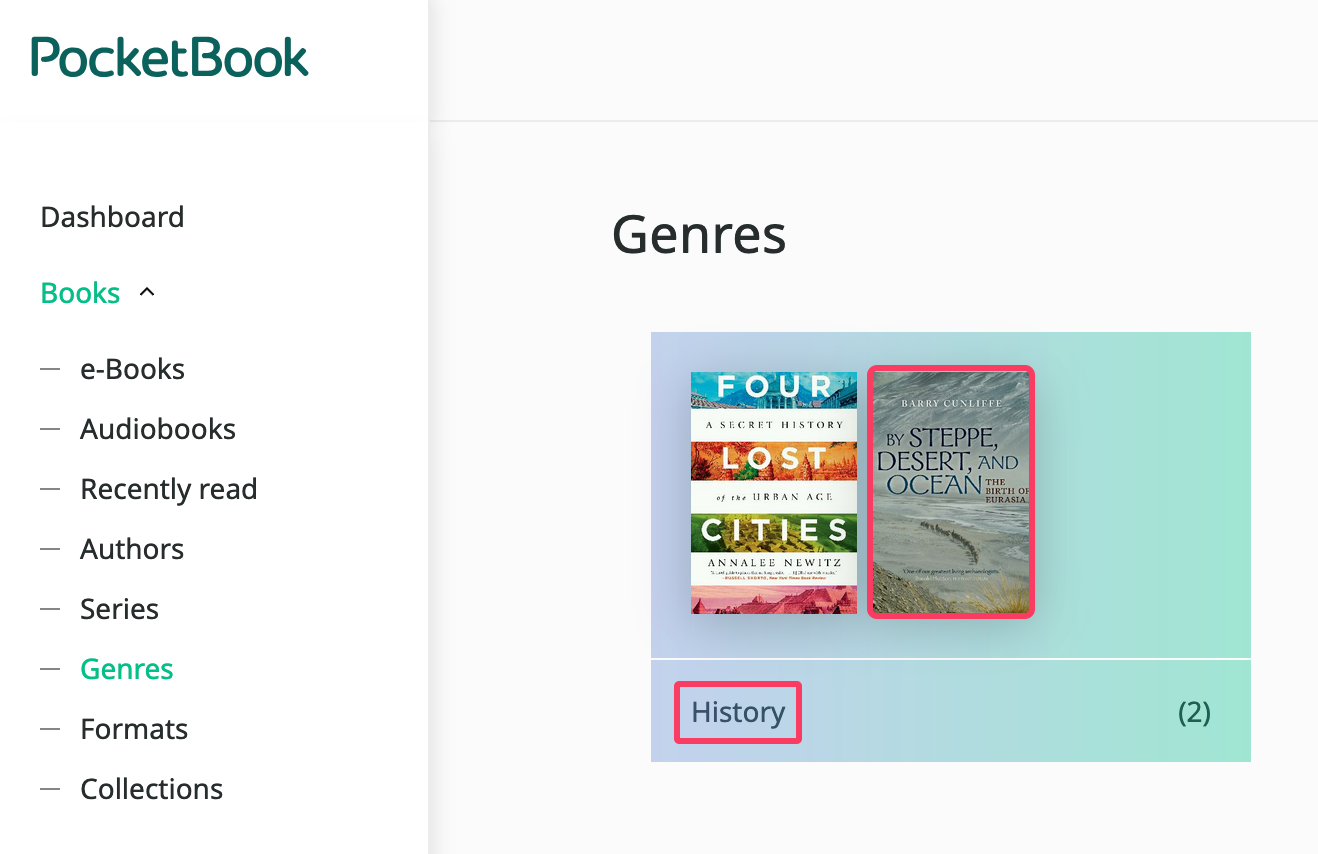Open e-Books in the sidebar
The width and height of the screenshot is (1318, 854).
(x=132, y=369)
